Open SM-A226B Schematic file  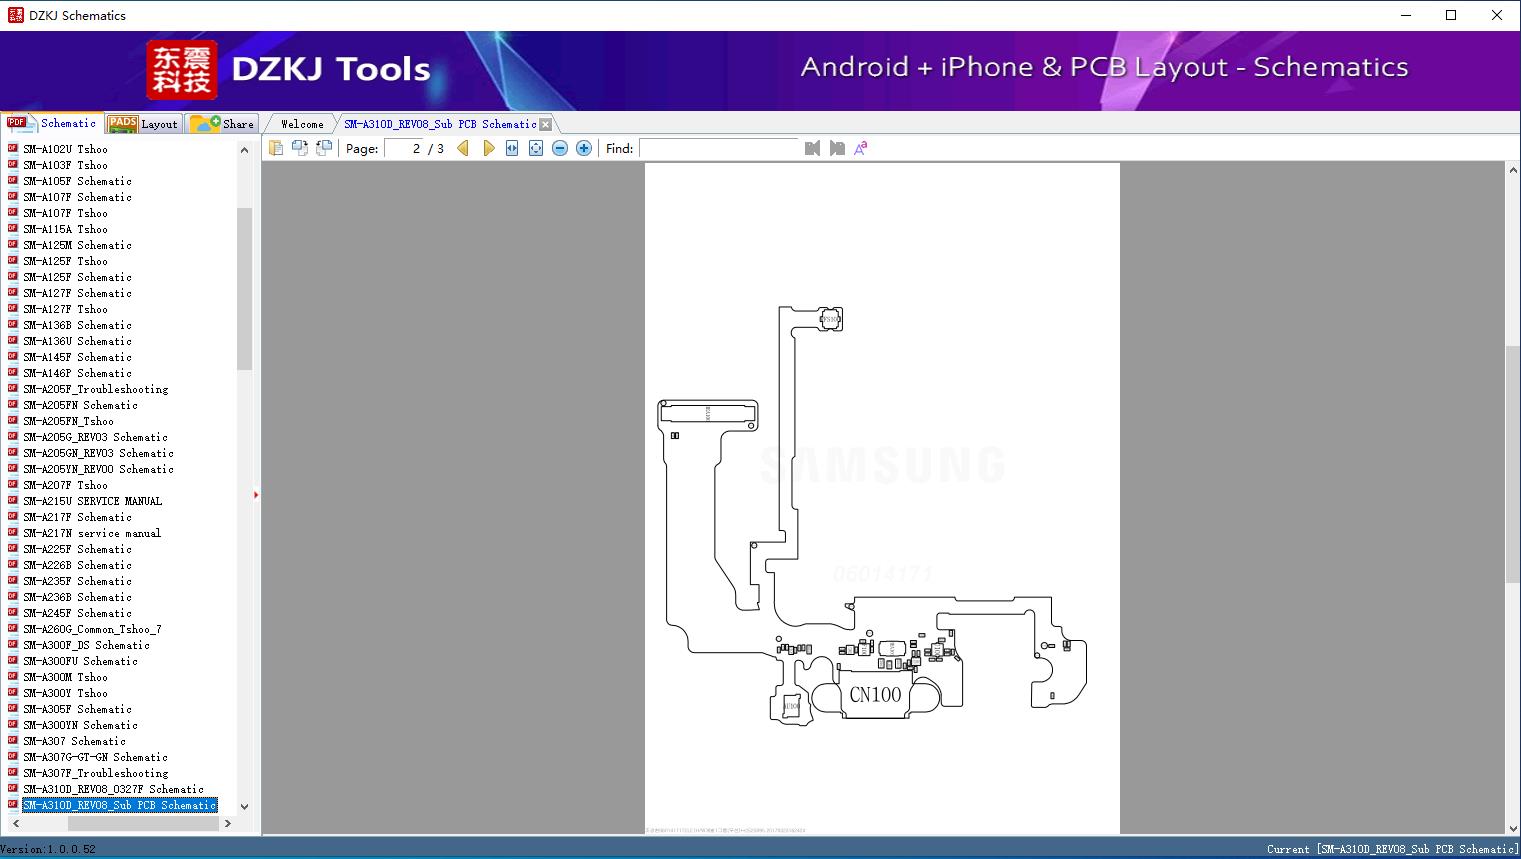[77, 565]
